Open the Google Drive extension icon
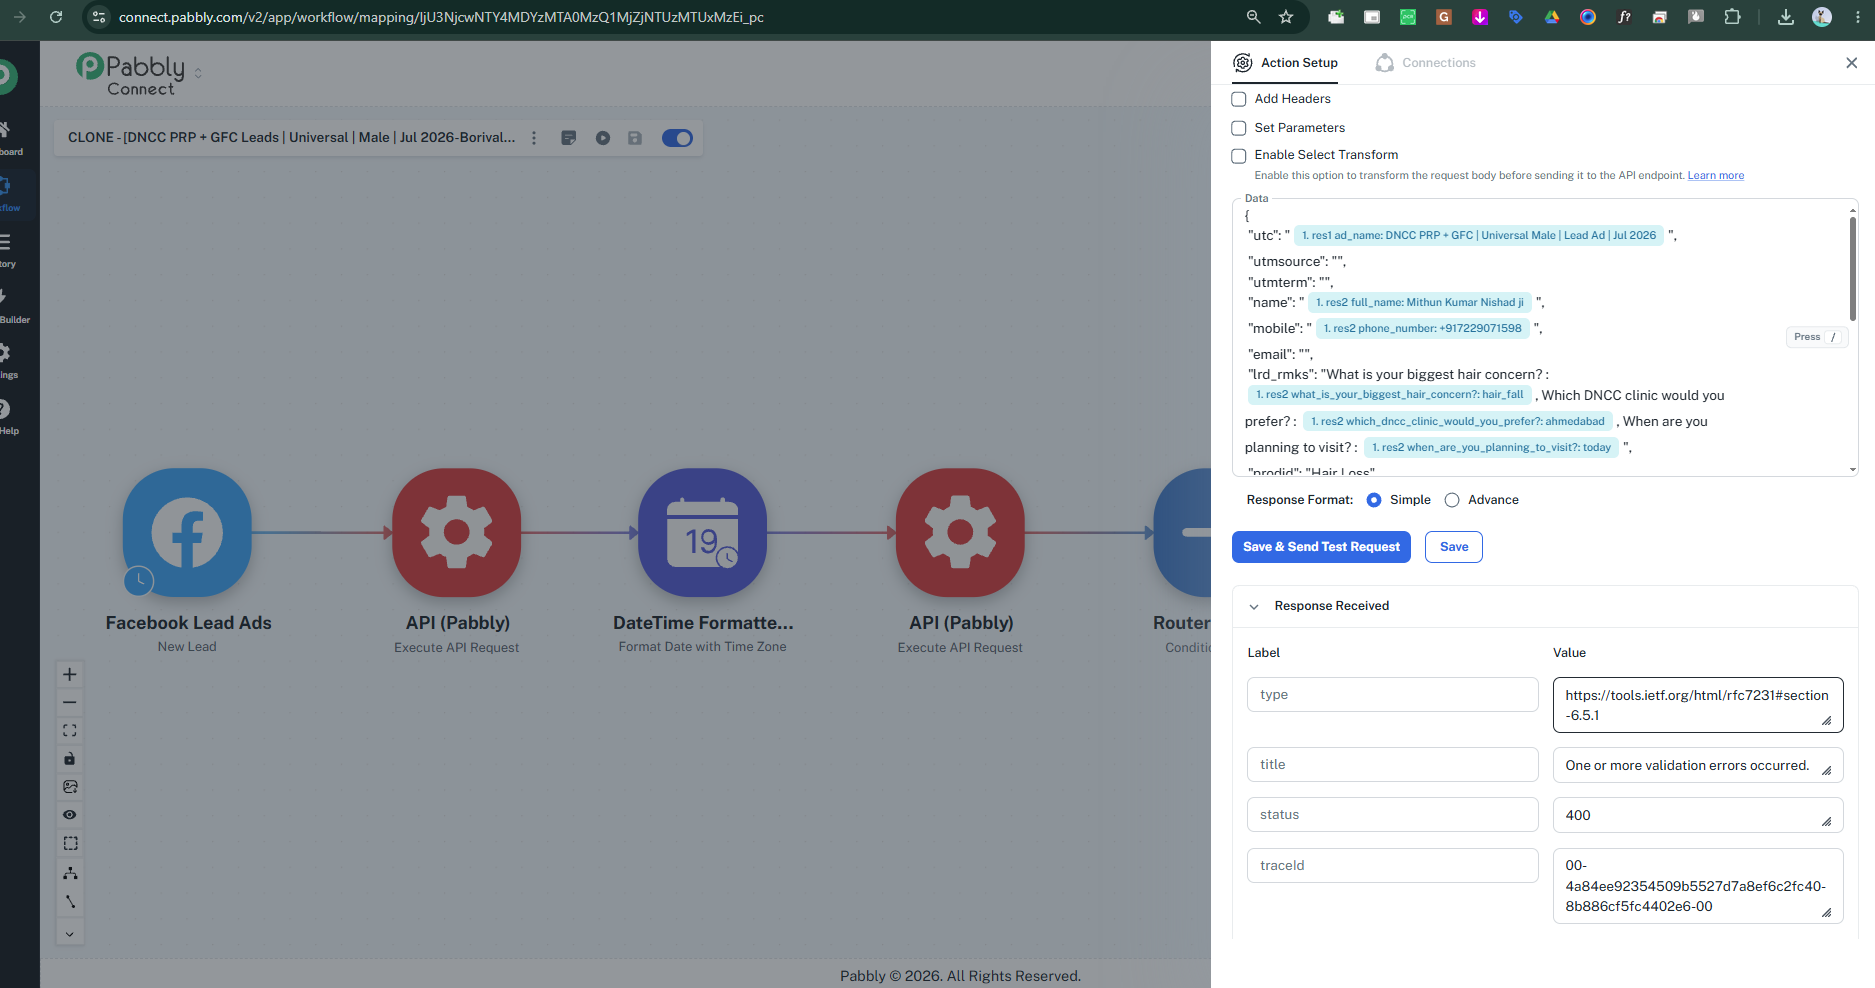The width and height of the screenshot is (1875, 988). [x=1552, y=17]
